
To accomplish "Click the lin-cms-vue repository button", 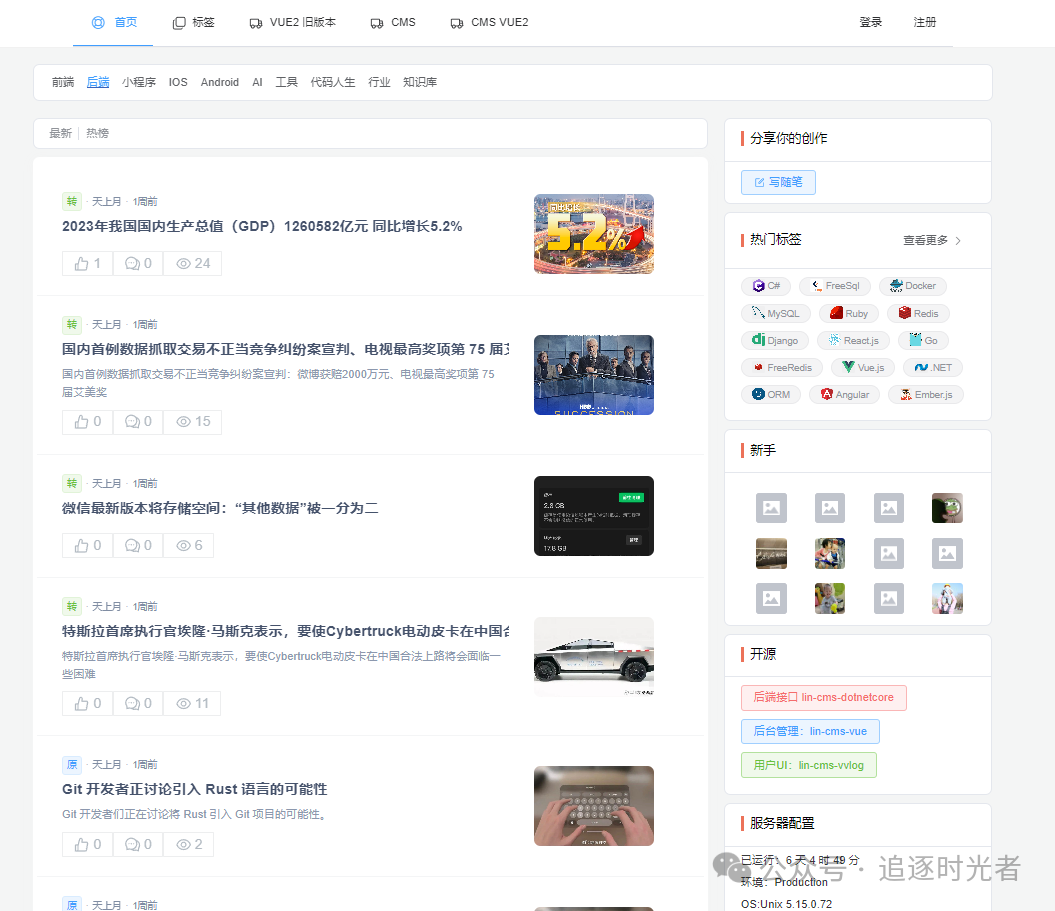I will click(810, 731).
